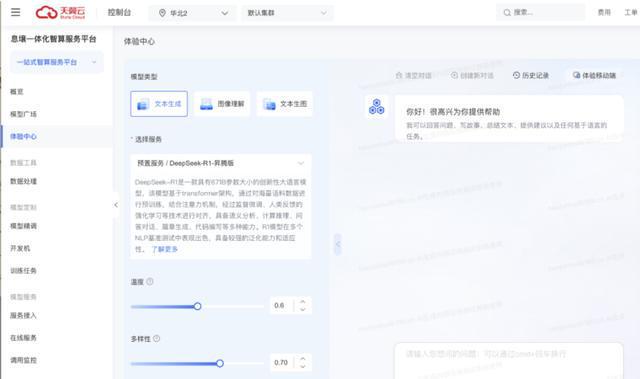Viewport: 640px width, 379px height.
Task: Click the diversity value field 0.70
Action: [282, 362]
